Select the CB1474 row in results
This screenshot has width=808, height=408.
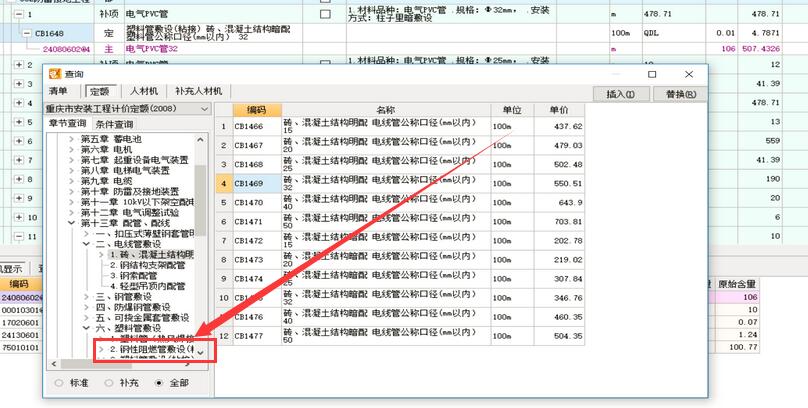tap(400, 279)
